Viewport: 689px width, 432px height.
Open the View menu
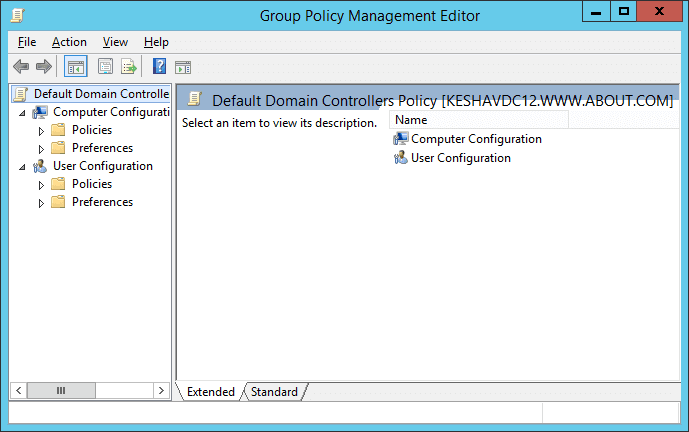point(115,42)
